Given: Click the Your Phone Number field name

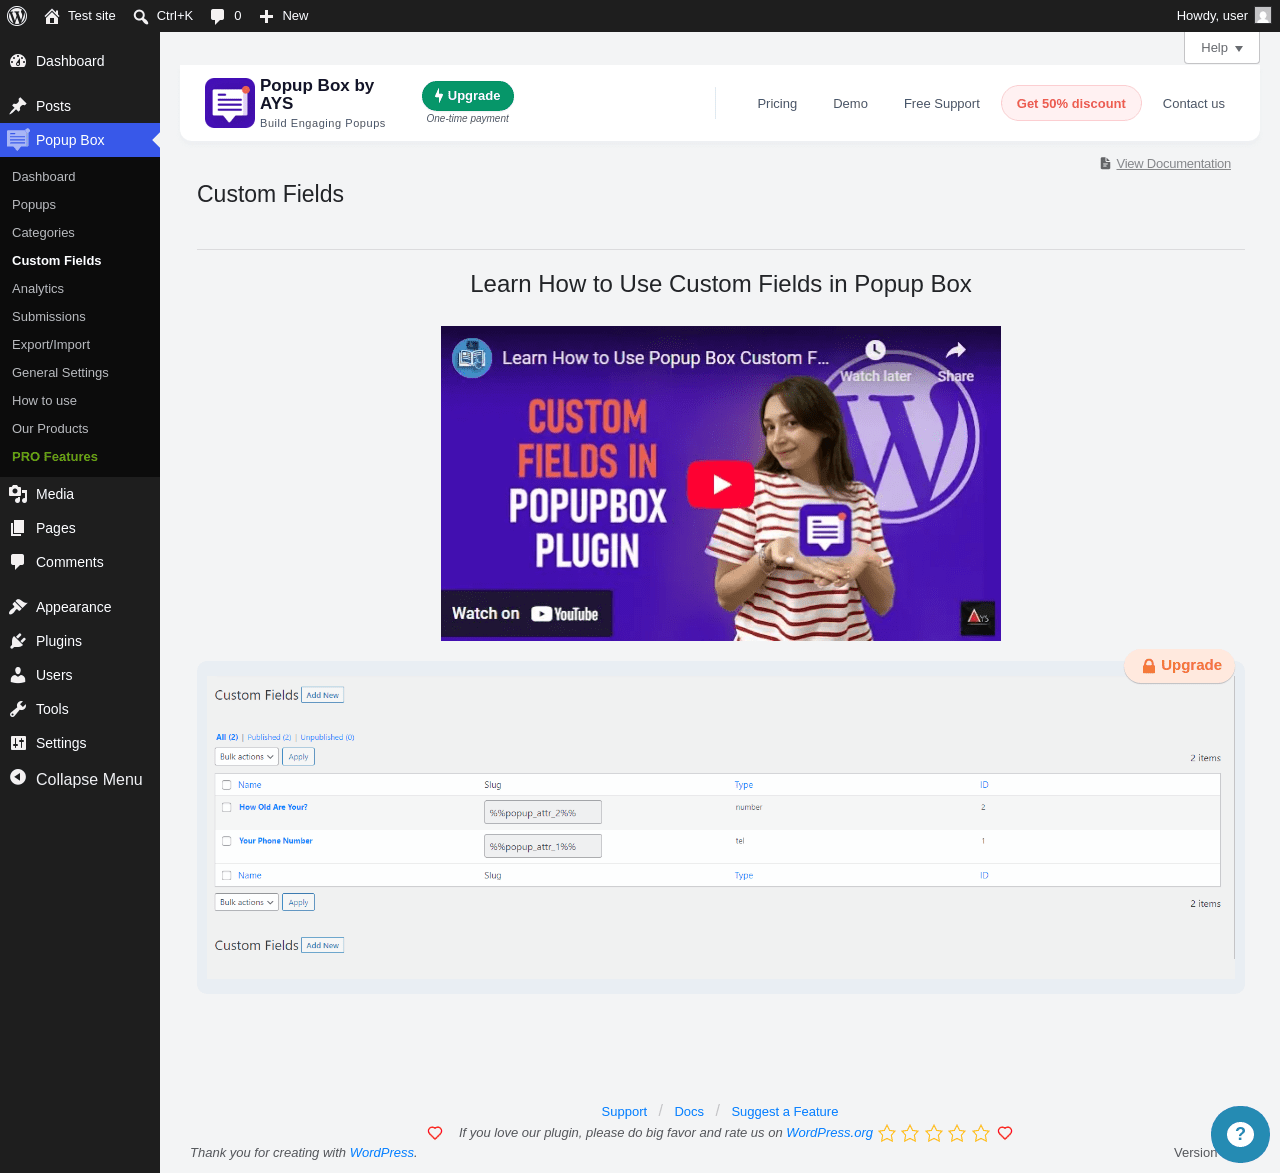Looking at the screenshot, I should click(x=276, y=841).
